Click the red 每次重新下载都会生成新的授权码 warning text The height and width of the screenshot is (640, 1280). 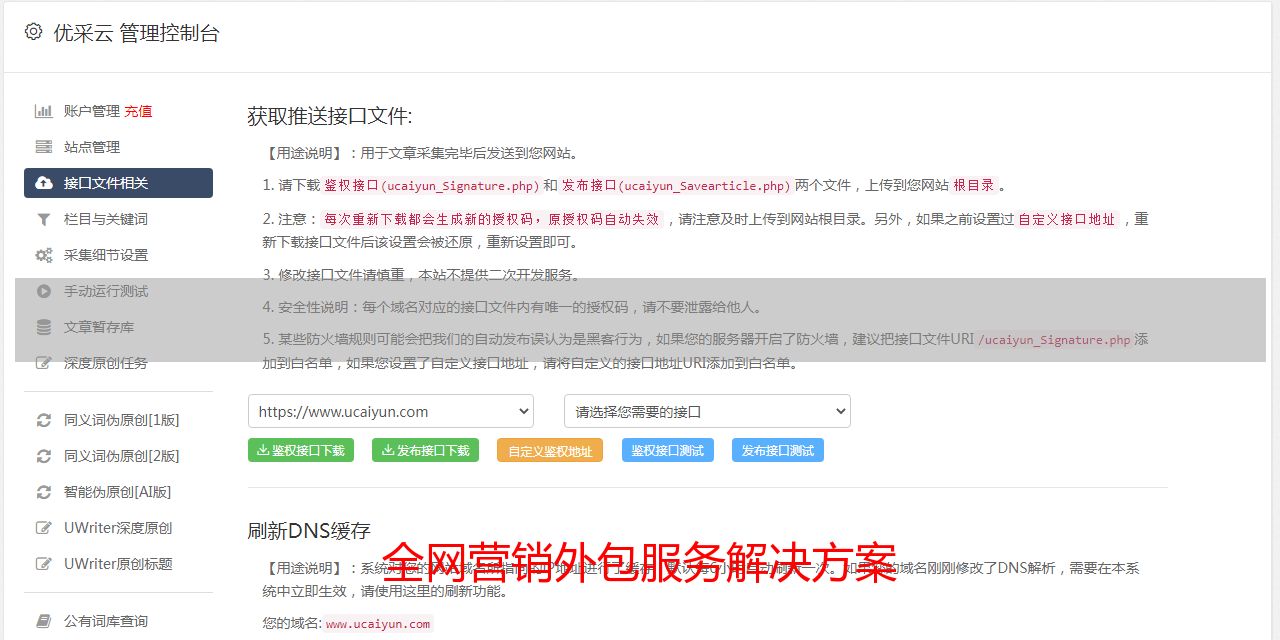(x=492, y=219)
